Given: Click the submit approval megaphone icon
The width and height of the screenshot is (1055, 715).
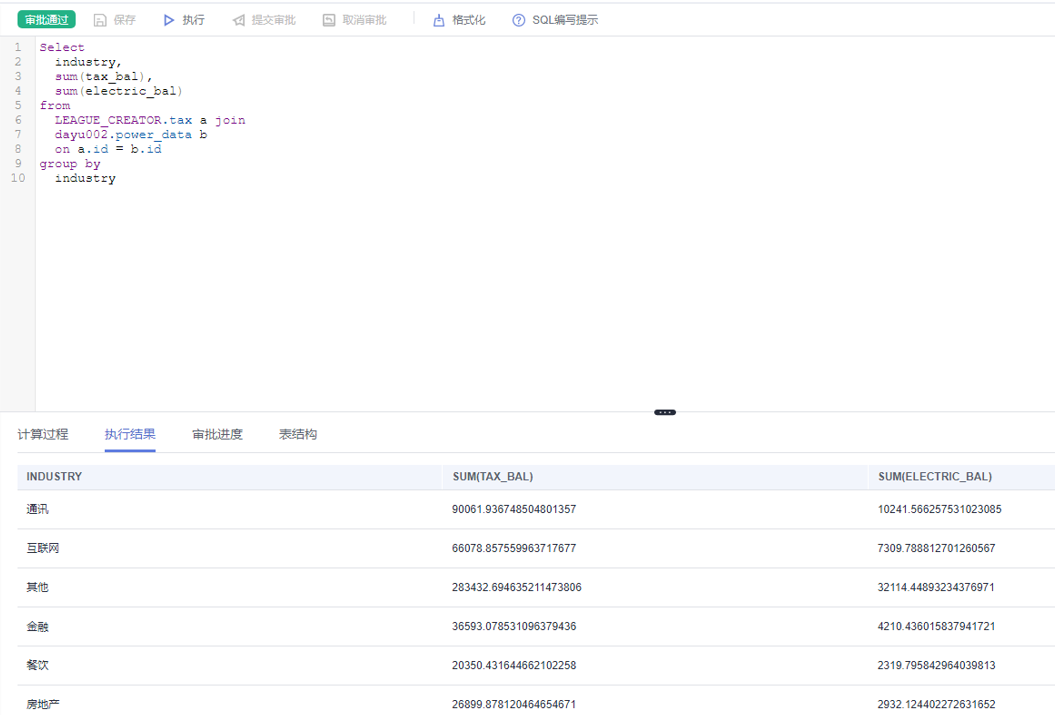Looking at the screenshot, I should click(239, 20).
